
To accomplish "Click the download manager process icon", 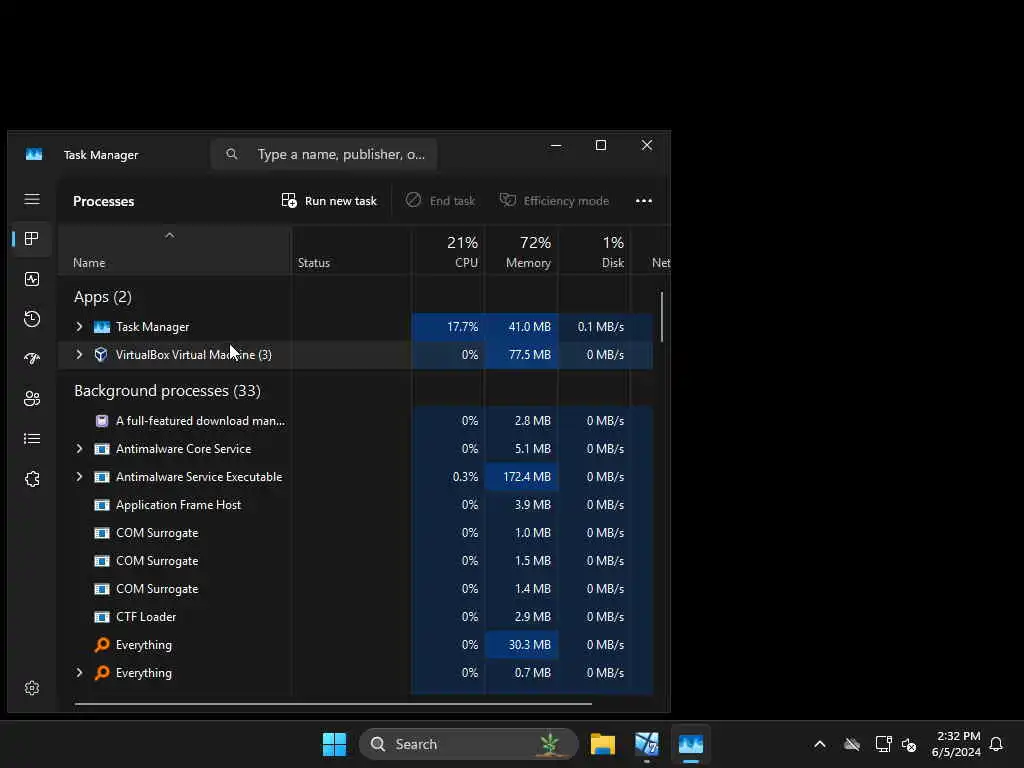I will click(102, 421).
